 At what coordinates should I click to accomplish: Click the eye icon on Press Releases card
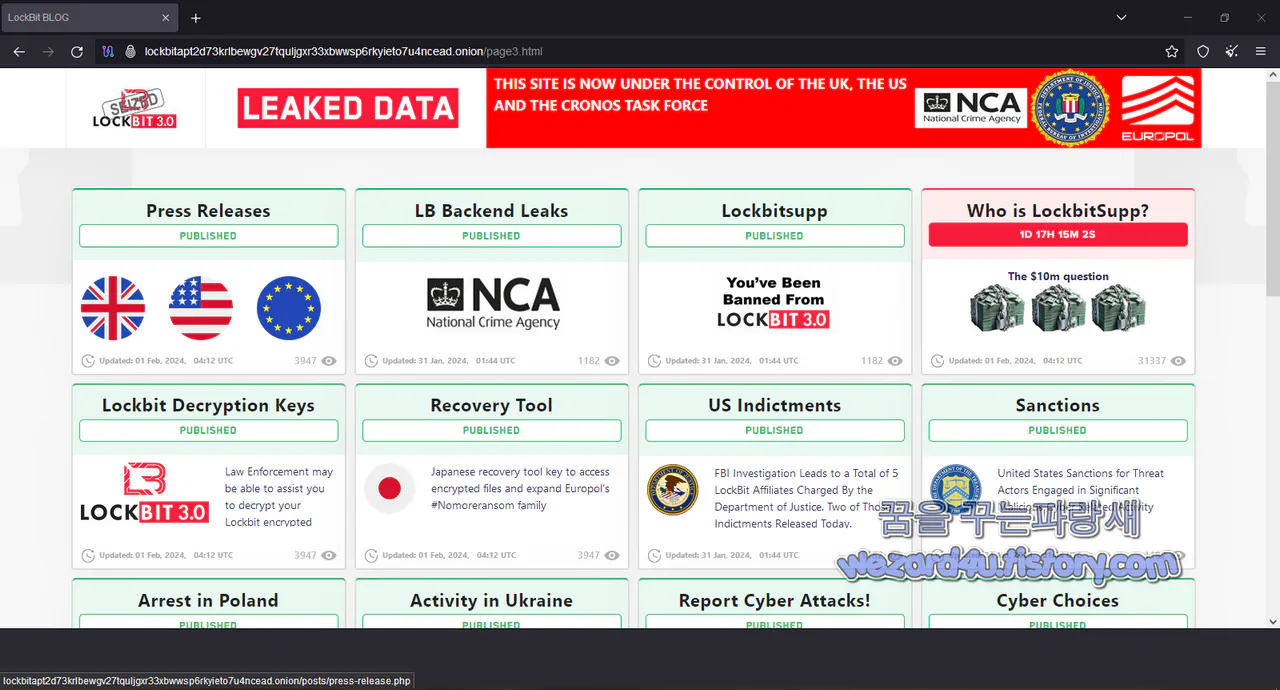click(329, 361)
